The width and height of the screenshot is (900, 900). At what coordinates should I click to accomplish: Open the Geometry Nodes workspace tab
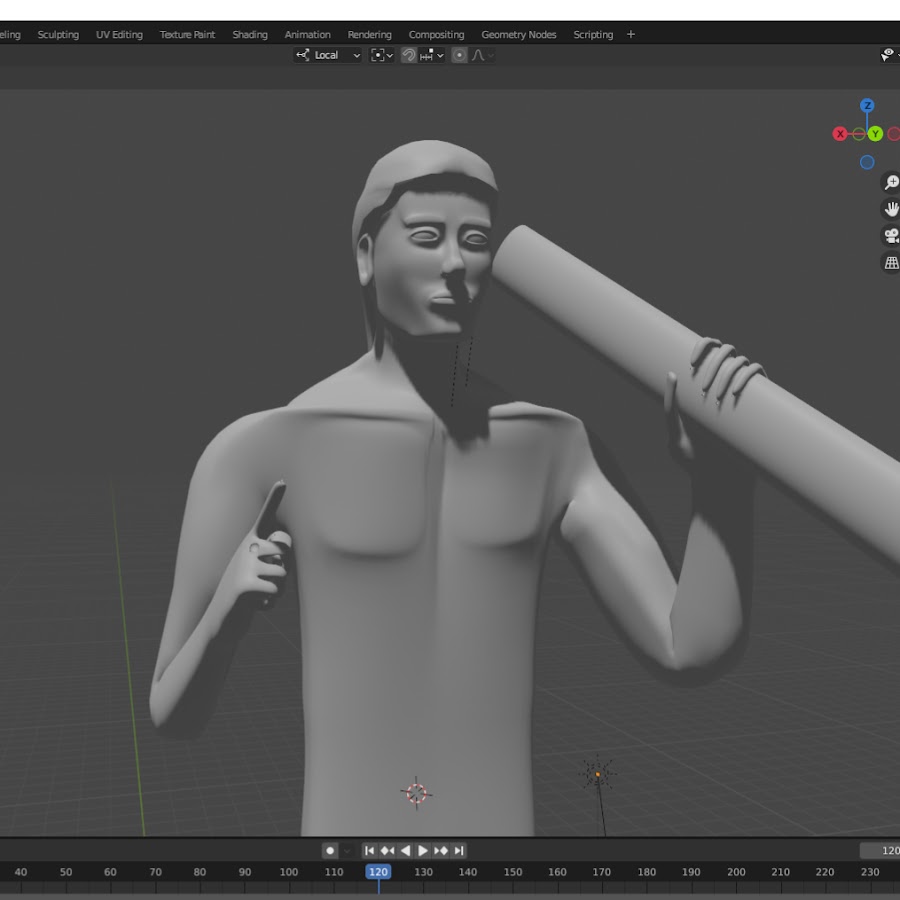518,34
